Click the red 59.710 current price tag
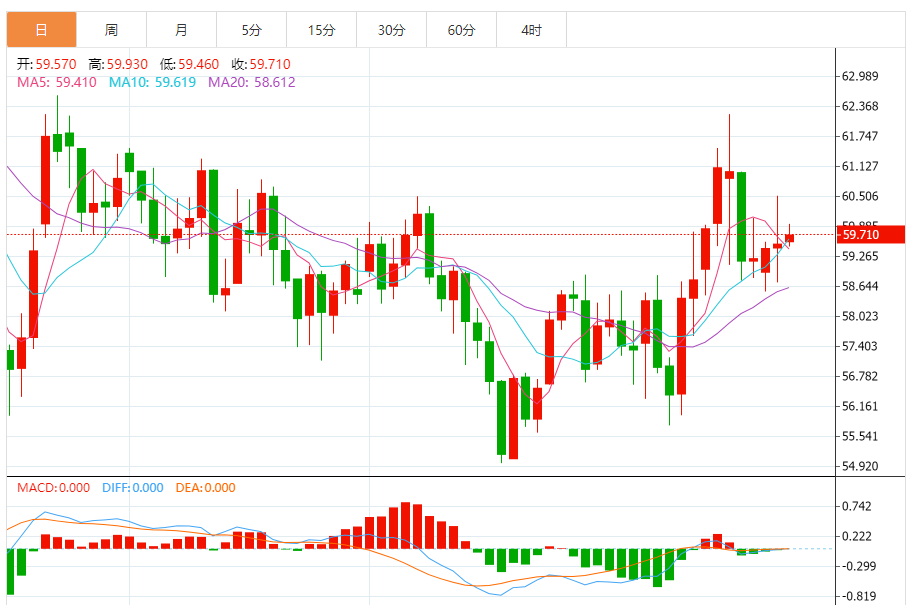This screenshot has width=920, height=605. pos(872,235)
